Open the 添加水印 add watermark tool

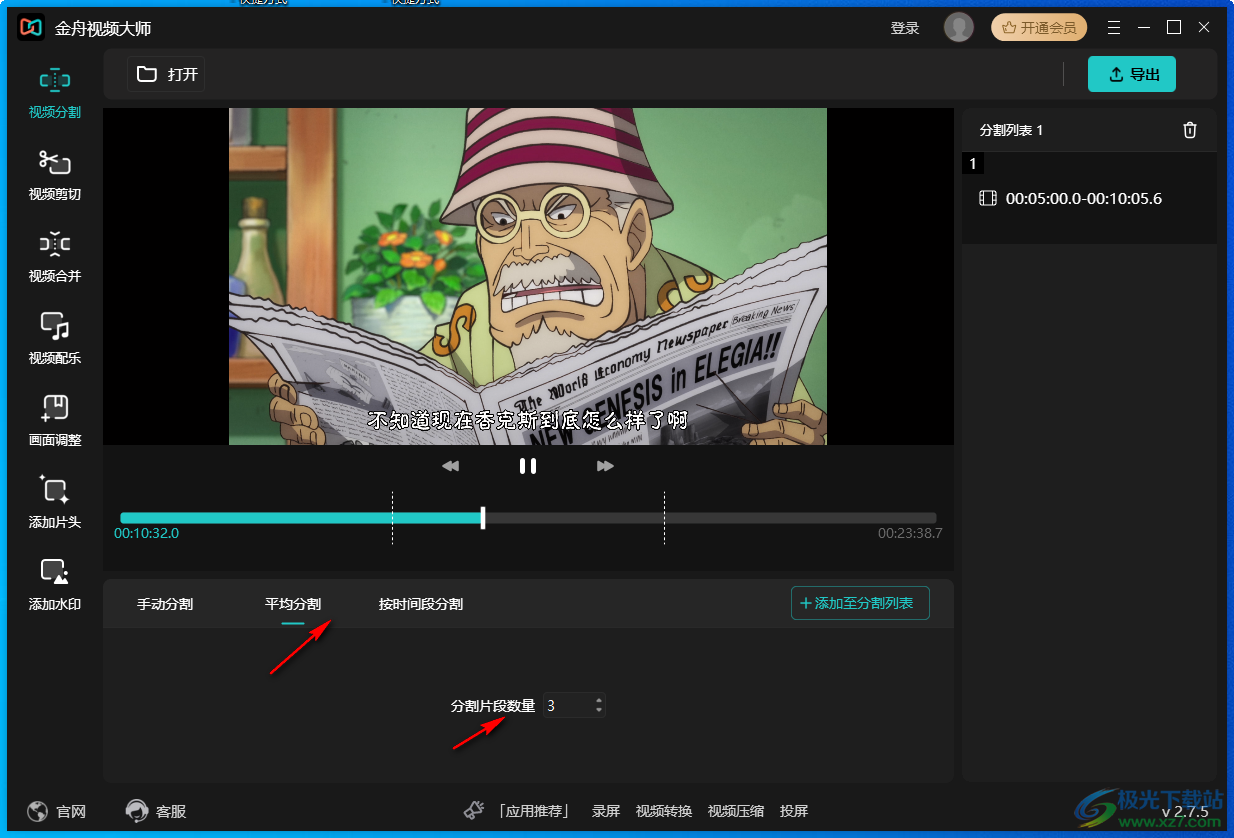(x=54, y=586)
